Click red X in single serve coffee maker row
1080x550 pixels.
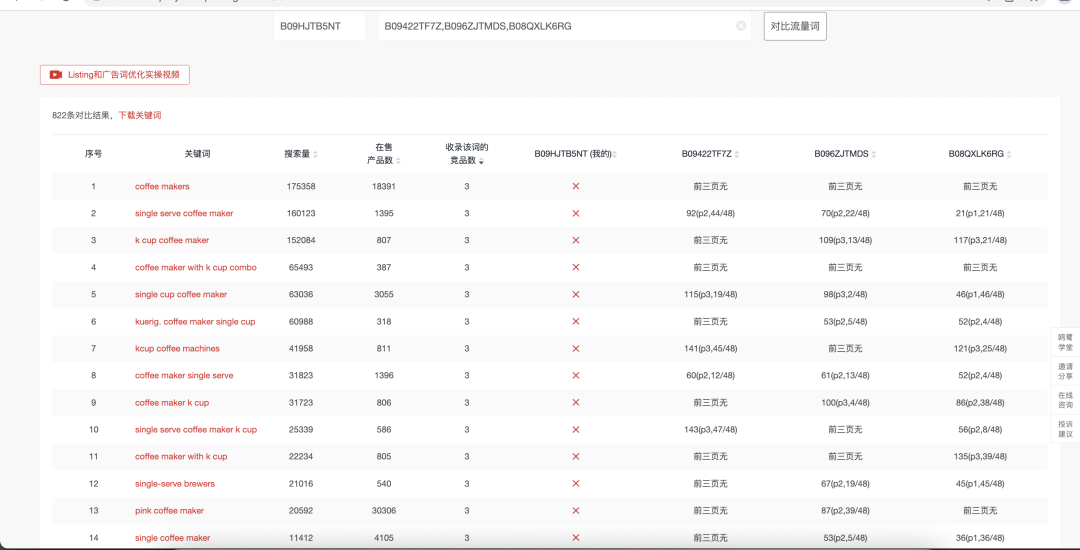[576, 213]
